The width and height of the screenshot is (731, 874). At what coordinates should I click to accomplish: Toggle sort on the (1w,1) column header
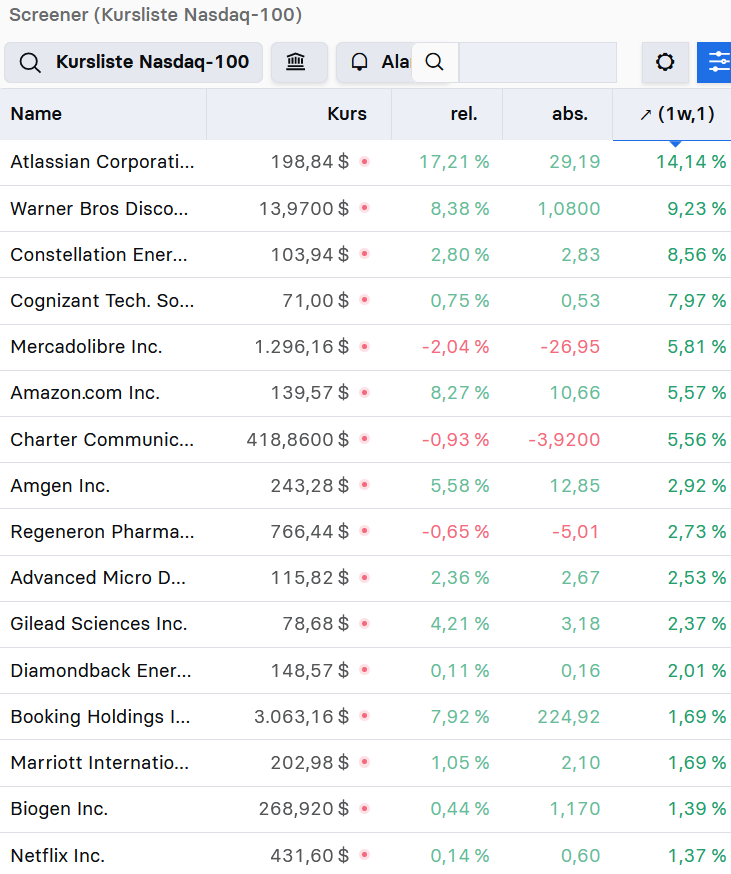(677, 114)
